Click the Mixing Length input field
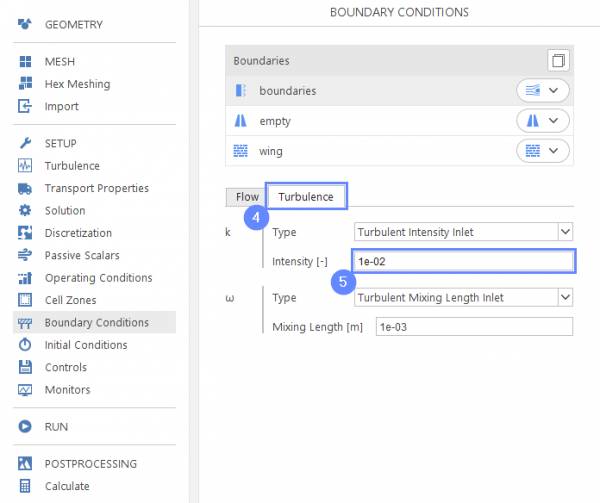This screenshot has height=503, width=600. coord(474,327)
